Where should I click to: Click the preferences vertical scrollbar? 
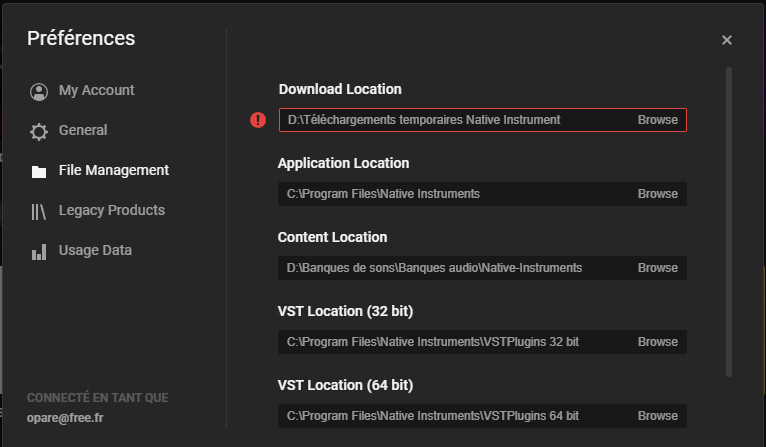729,220
